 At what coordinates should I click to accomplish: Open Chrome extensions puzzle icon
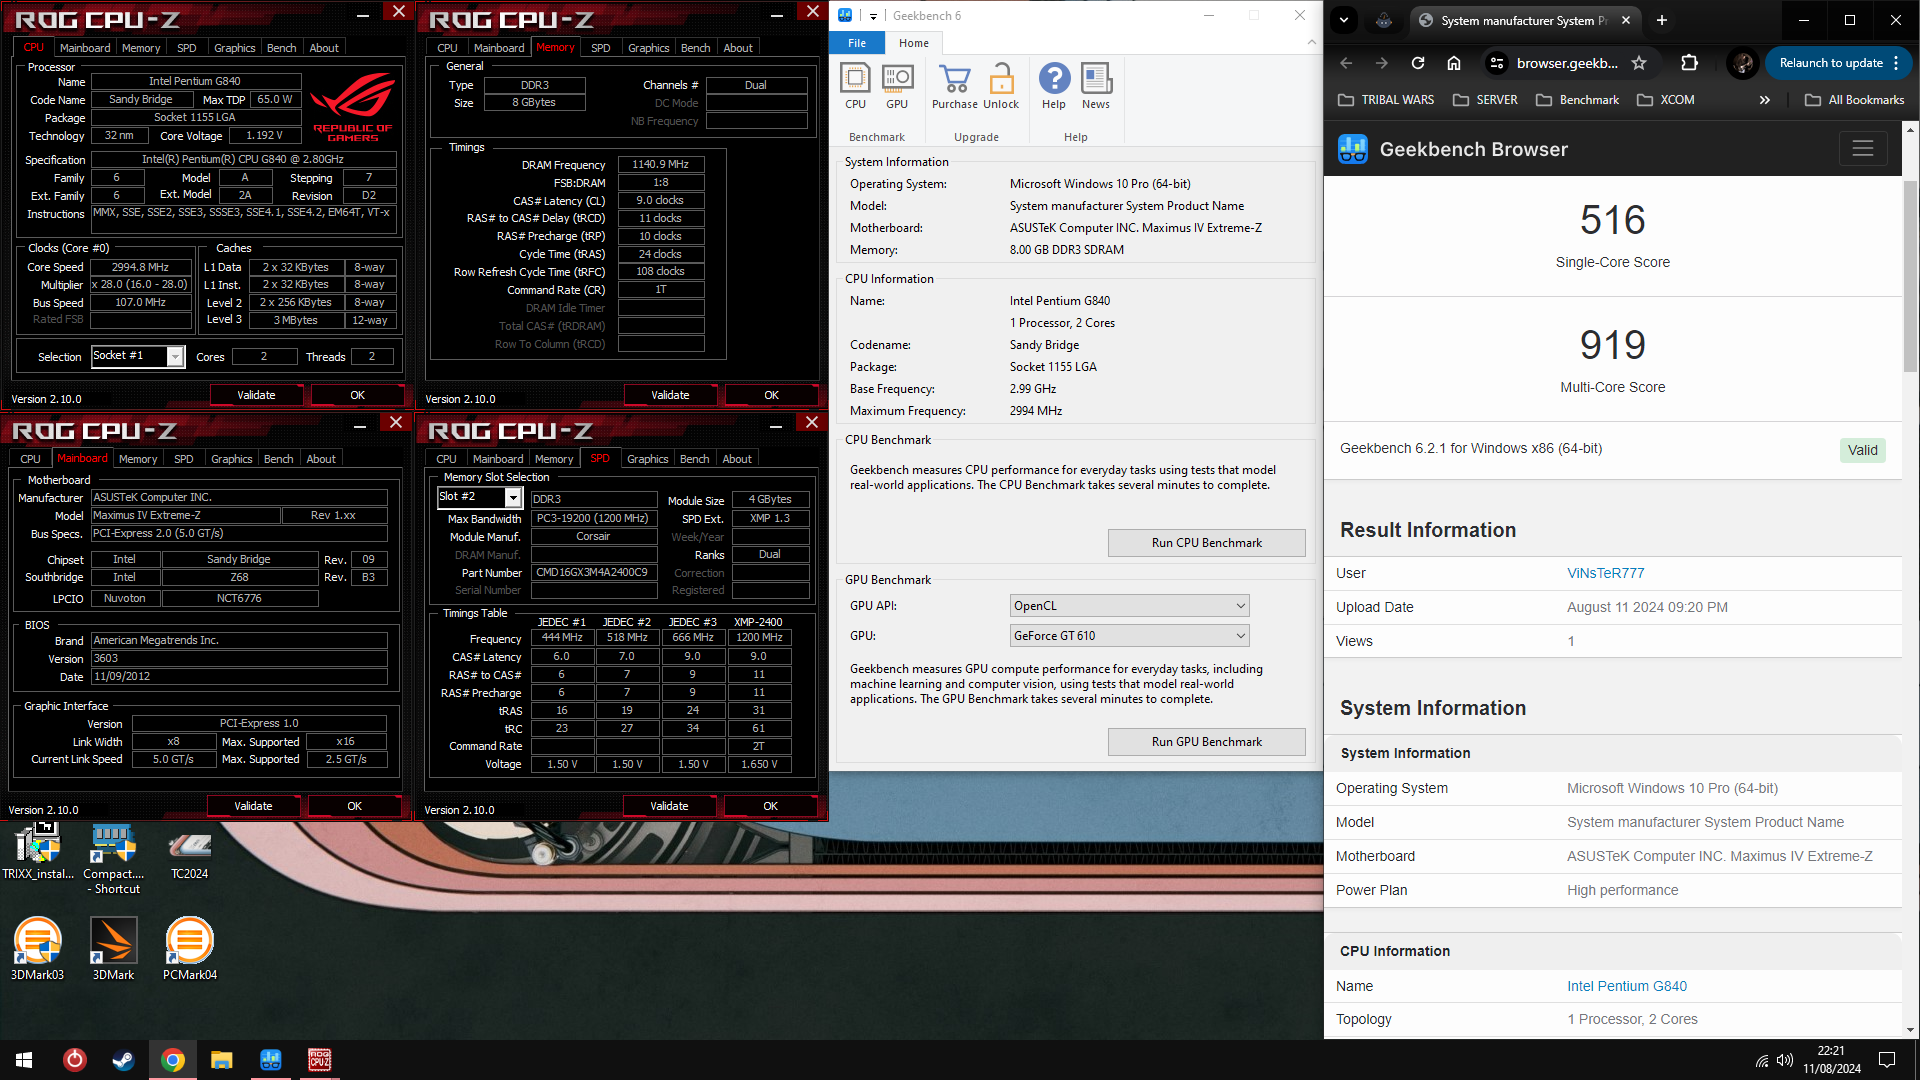1689,63
